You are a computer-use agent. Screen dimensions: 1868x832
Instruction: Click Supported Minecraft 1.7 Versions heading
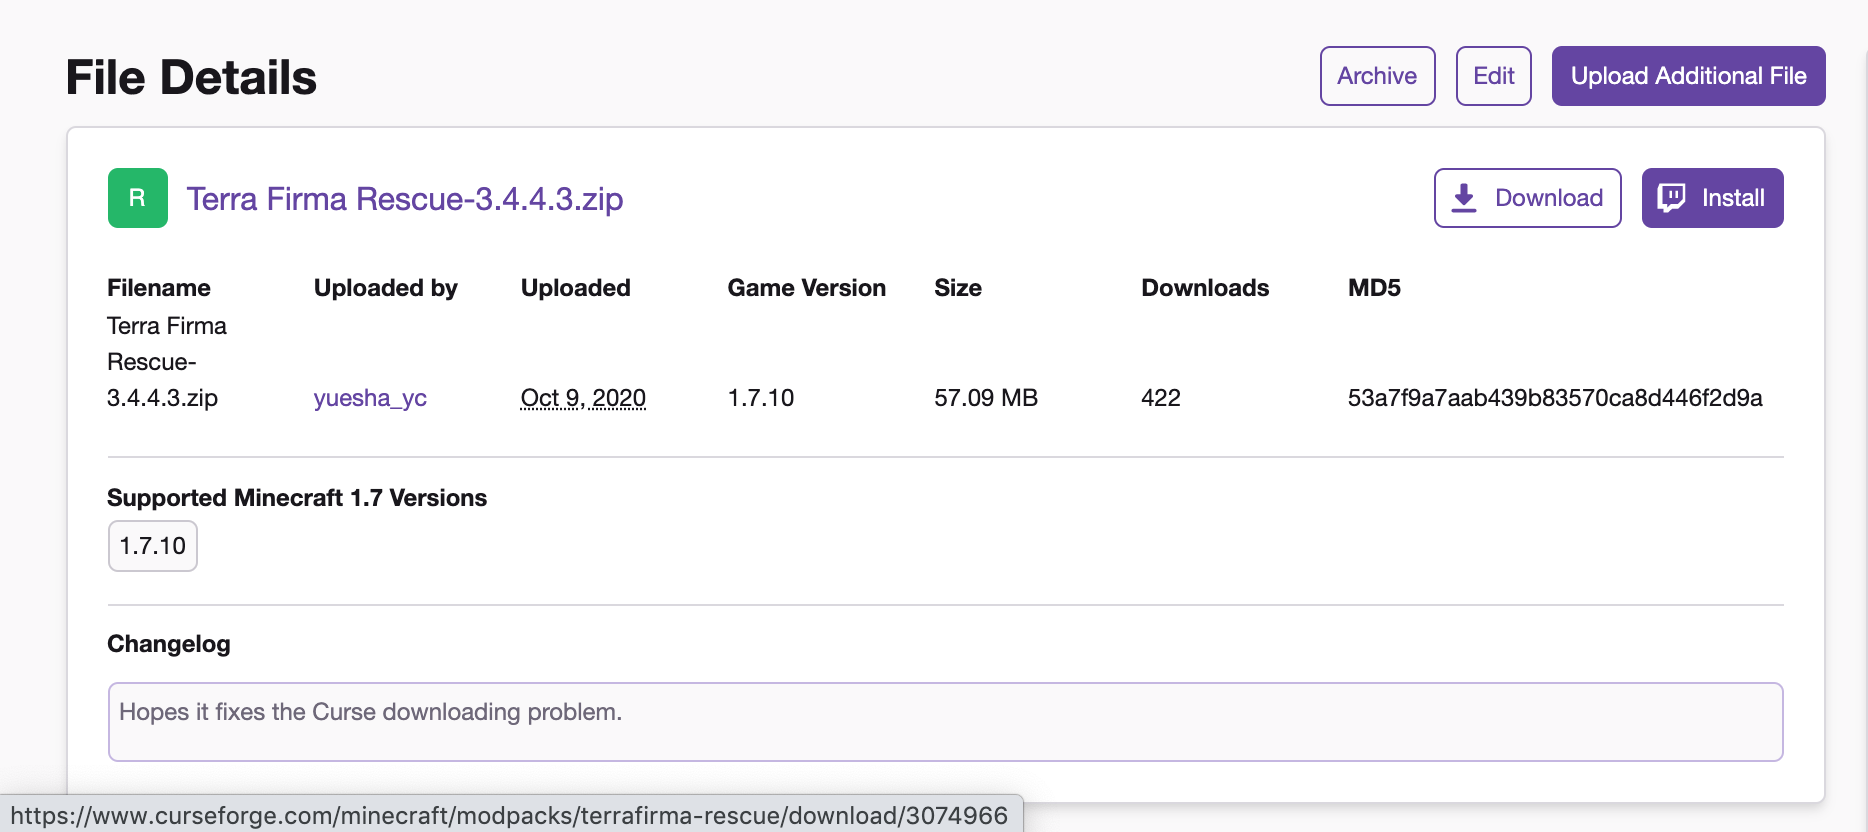(x=297, y=498)
